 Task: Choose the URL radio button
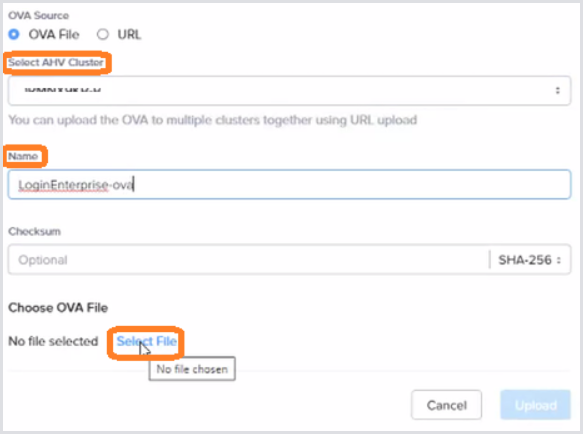click(x=103, y=35)
